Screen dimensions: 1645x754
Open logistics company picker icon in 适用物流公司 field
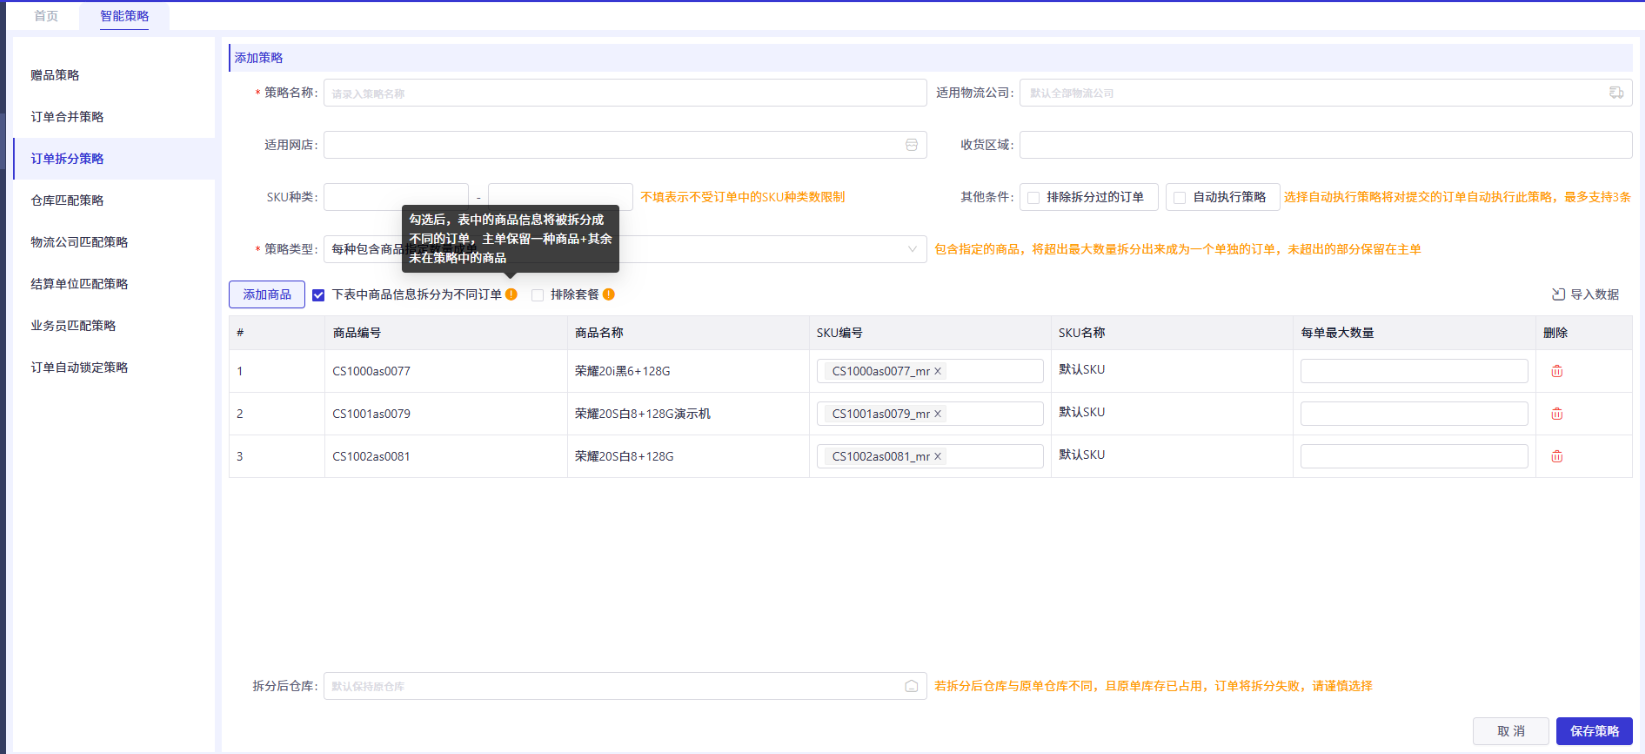(1616, 93)
